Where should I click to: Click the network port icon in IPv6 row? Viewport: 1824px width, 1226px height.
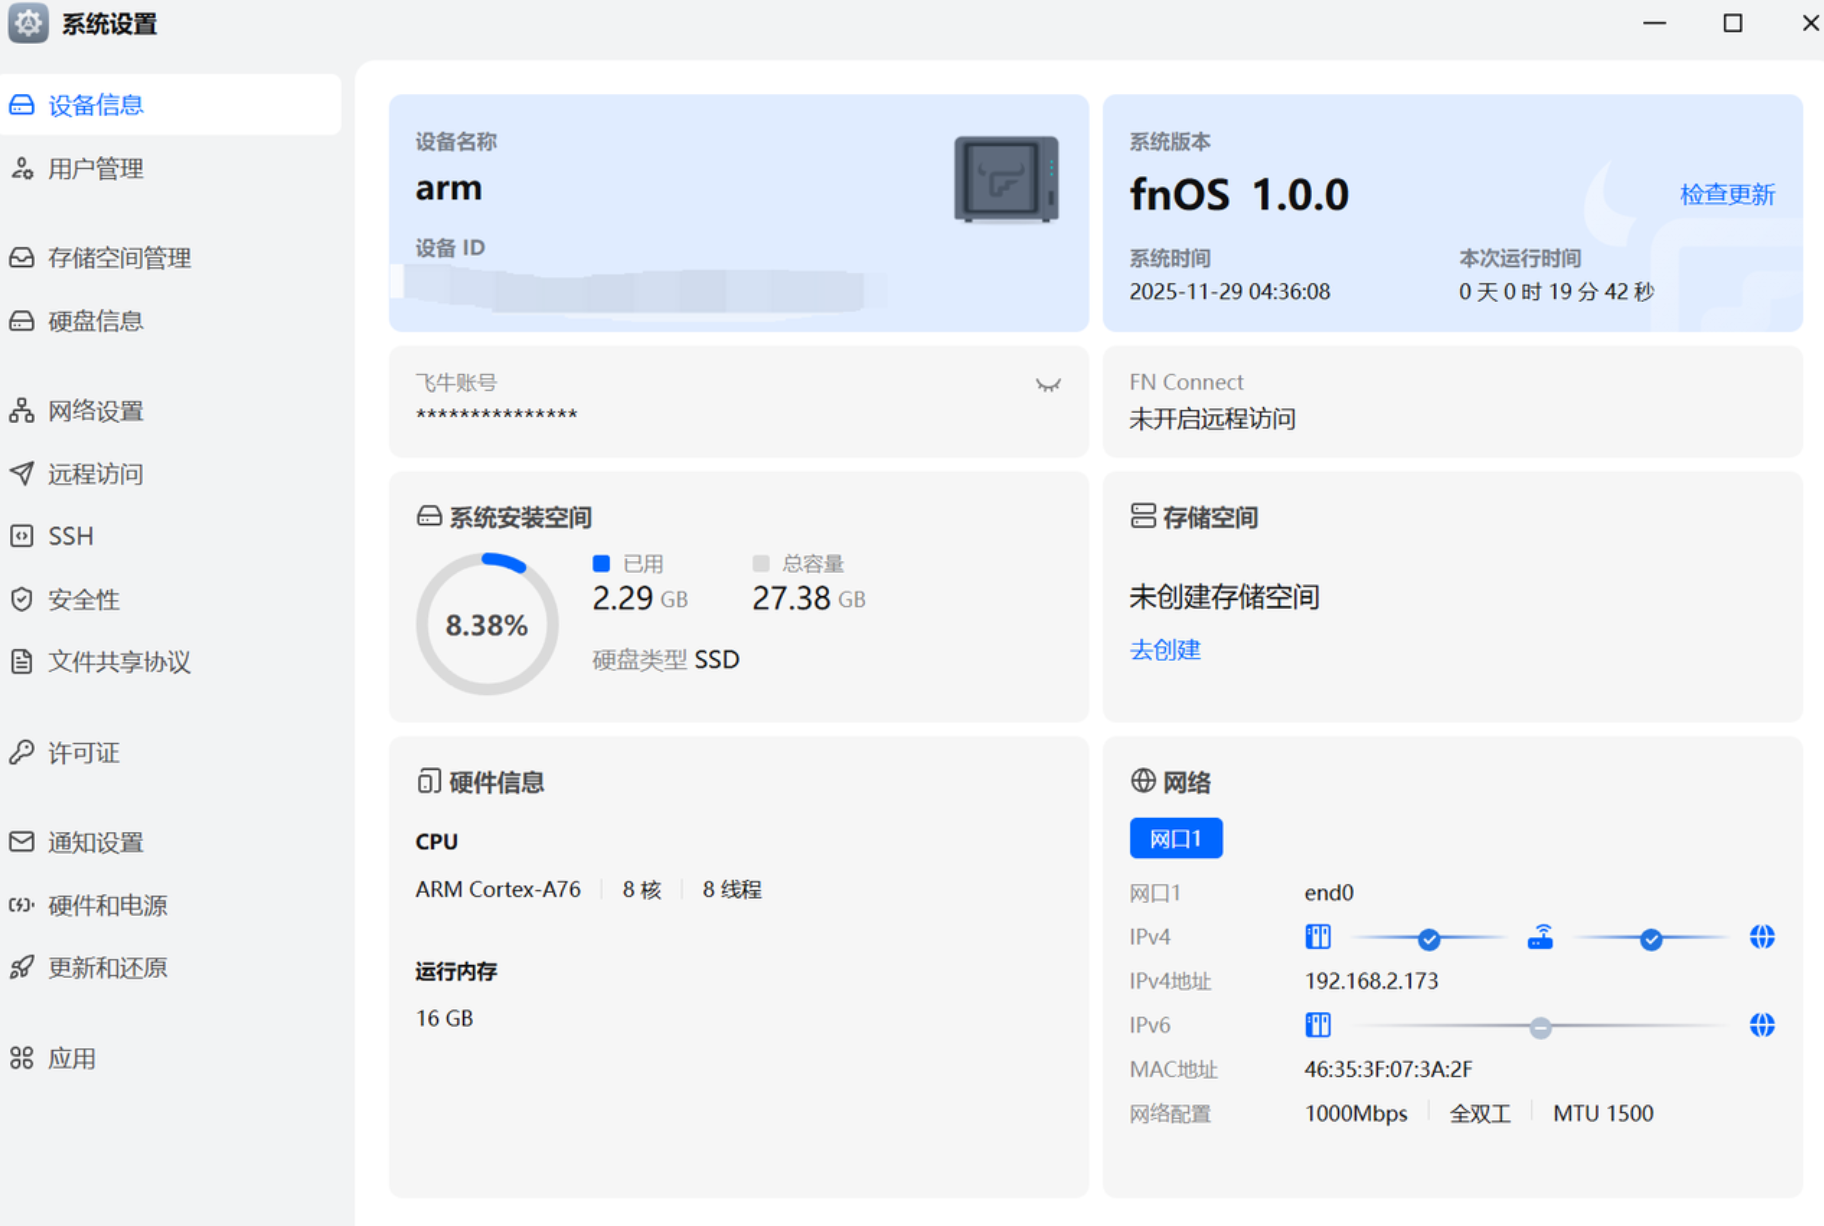point(1318,1025)
